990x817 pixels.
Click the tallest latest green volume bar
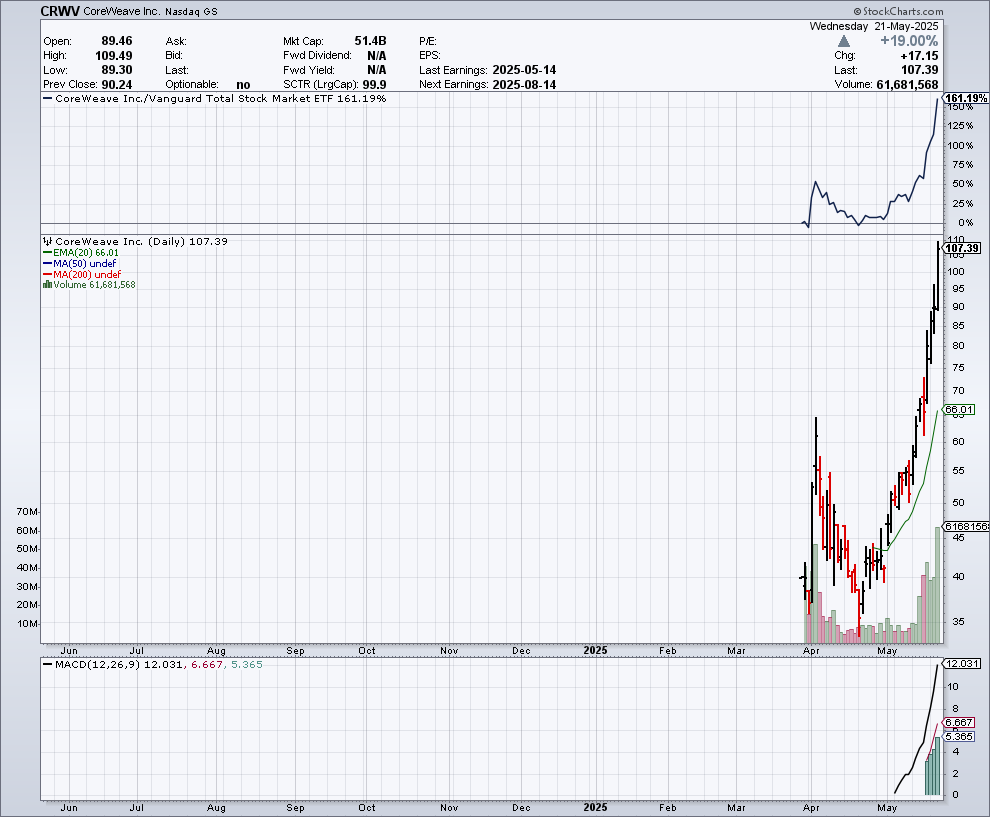[x=937, y=585]
